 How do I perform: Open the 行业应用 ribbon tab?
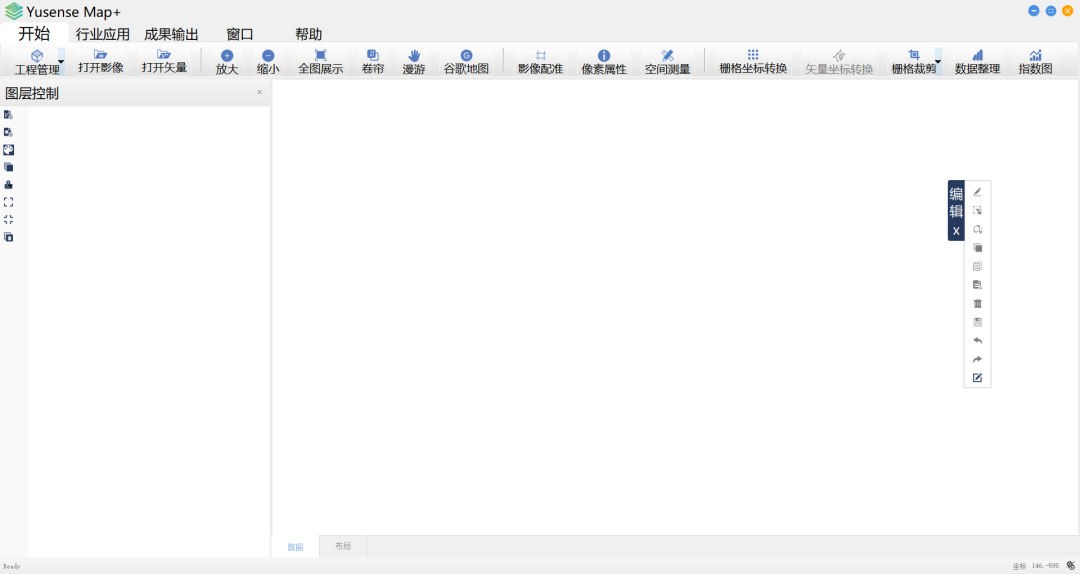click(103, 34)
